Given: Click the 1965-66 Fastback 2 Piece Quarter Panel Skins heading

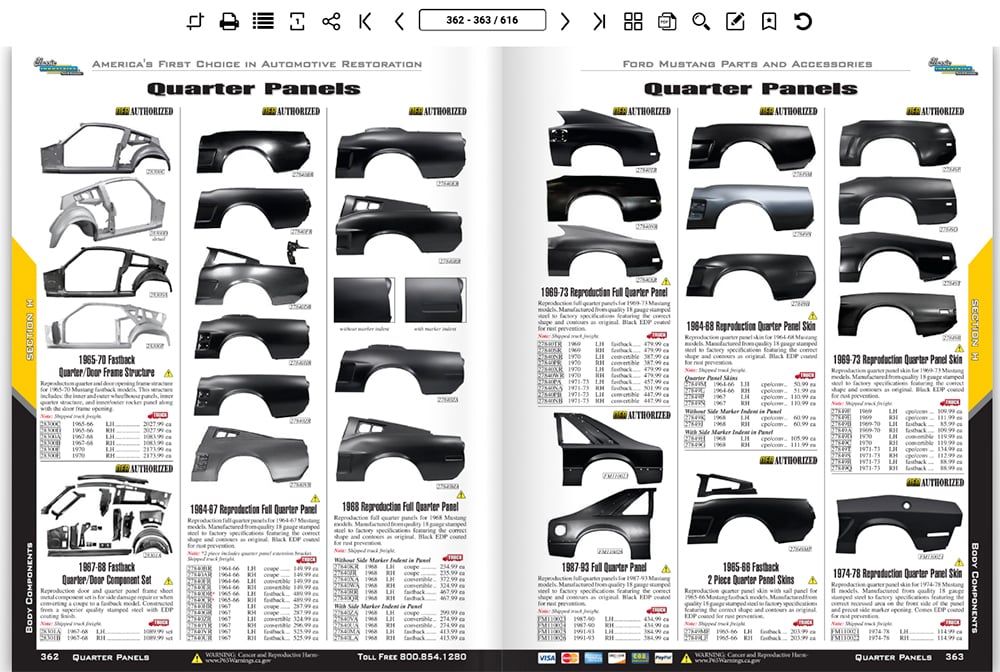Looking at the screenshot, I should (x=751, y=573).
